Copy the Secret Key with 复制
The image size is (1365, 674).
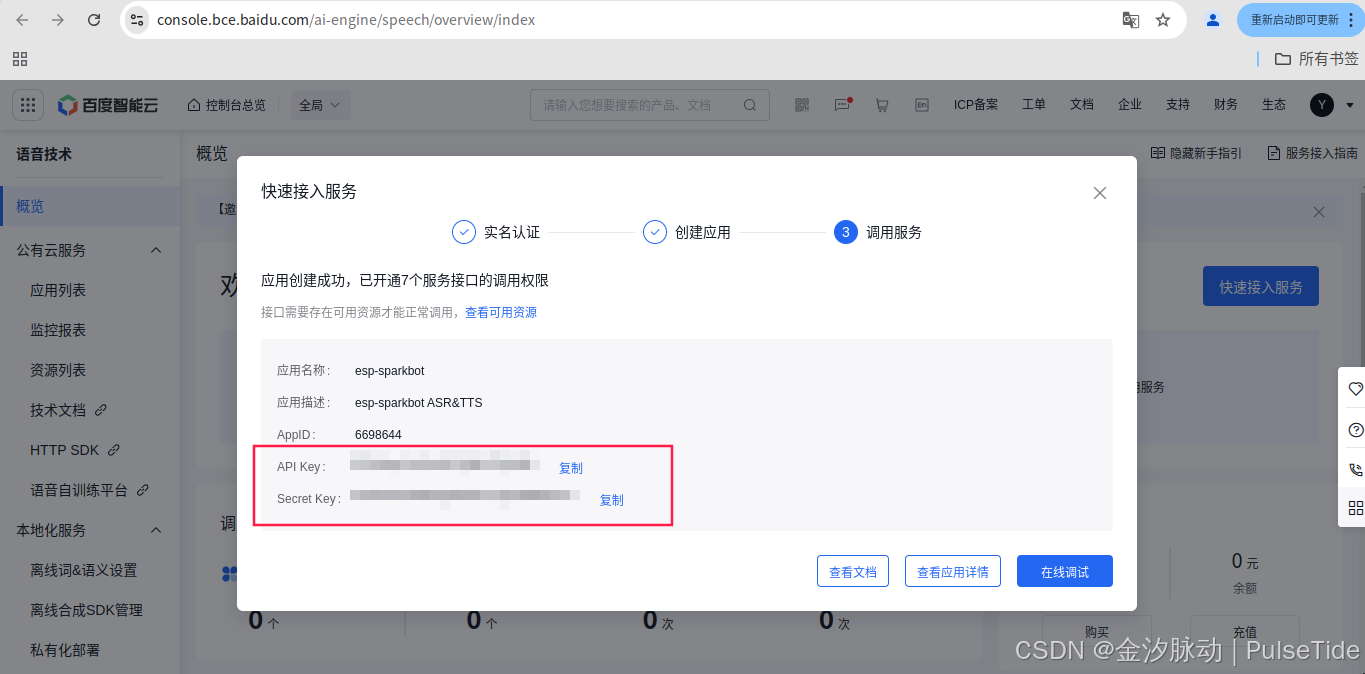611,500
